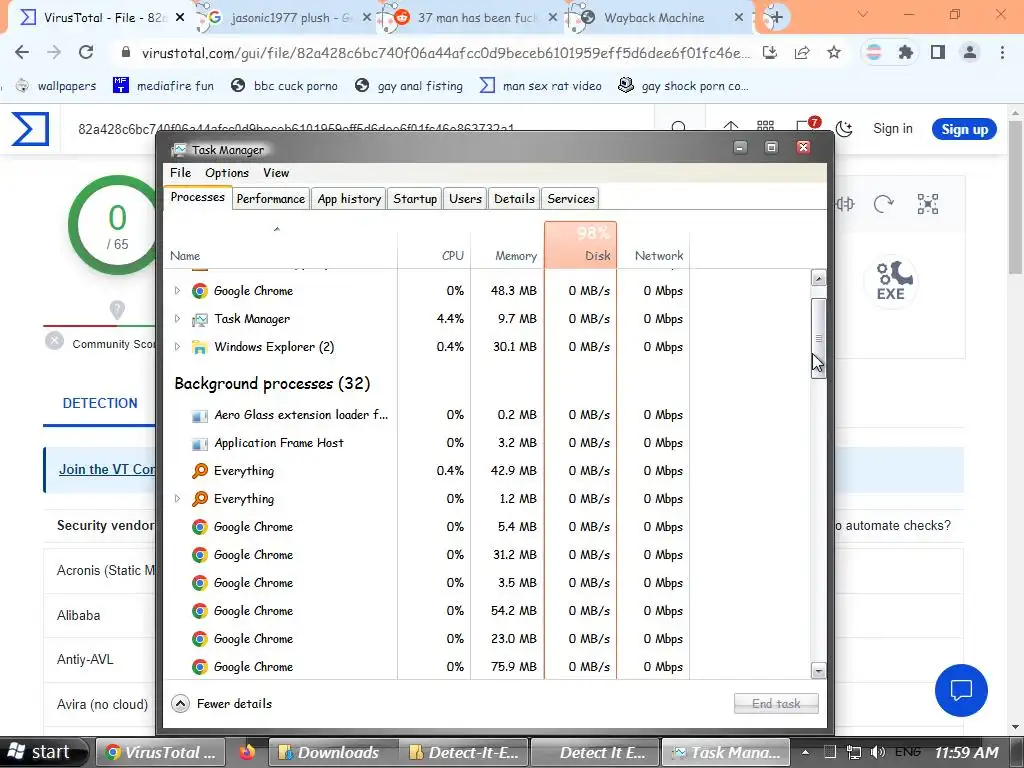Open the Chrome profile avatar

point(970,52)
